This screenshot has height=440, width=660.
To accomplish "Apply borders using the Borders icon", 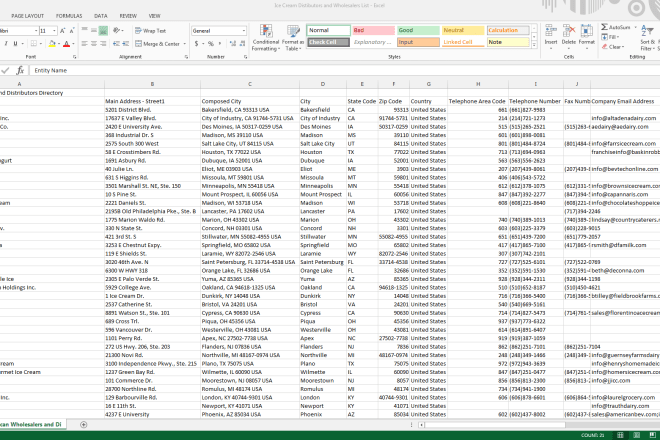I will [33, 44].
